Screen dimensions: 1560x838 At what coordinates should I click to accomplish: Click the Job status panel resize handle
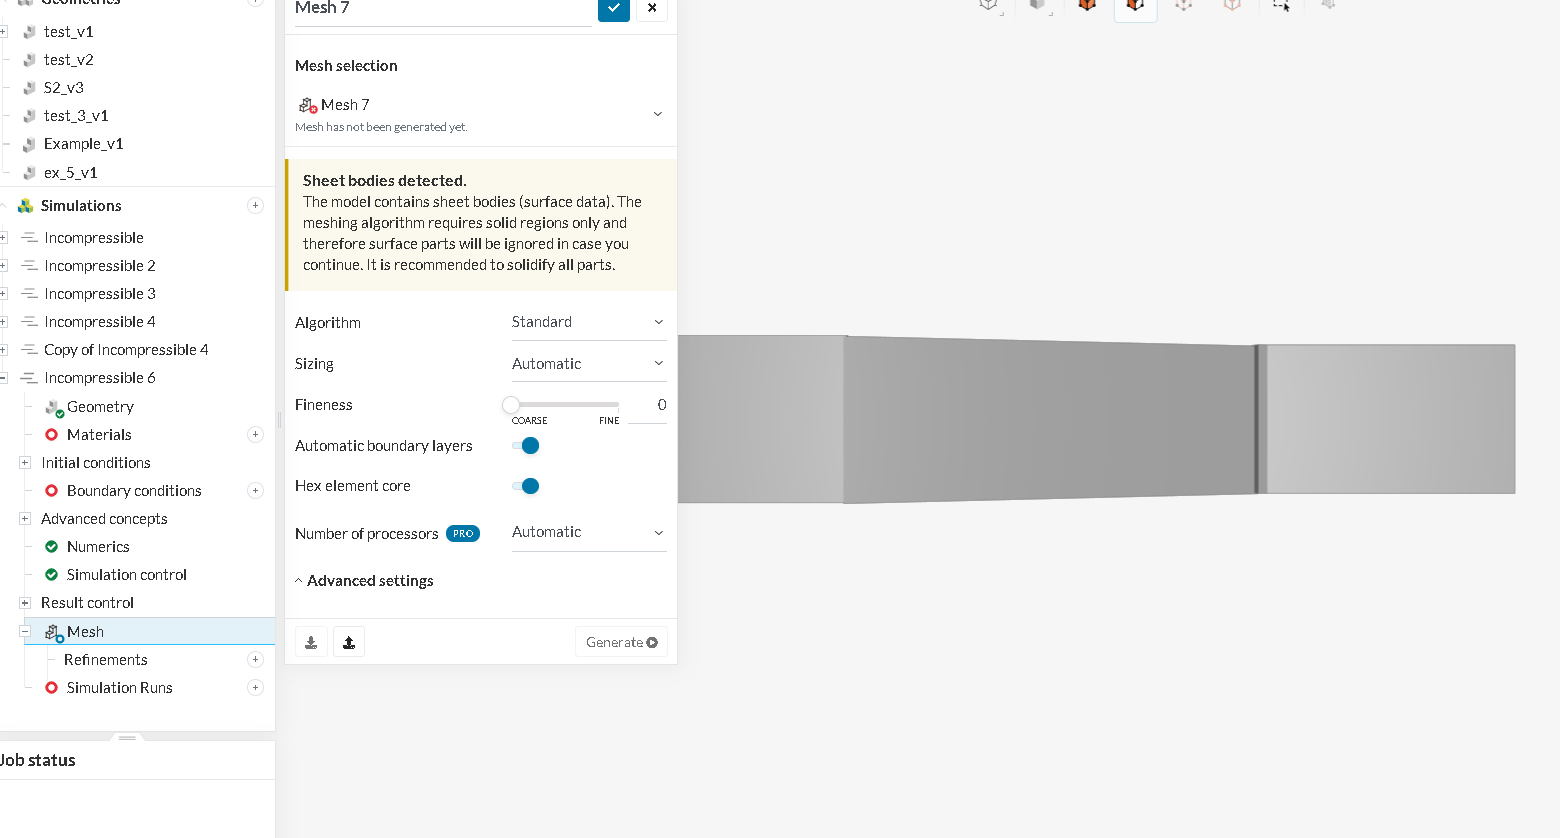127,737
